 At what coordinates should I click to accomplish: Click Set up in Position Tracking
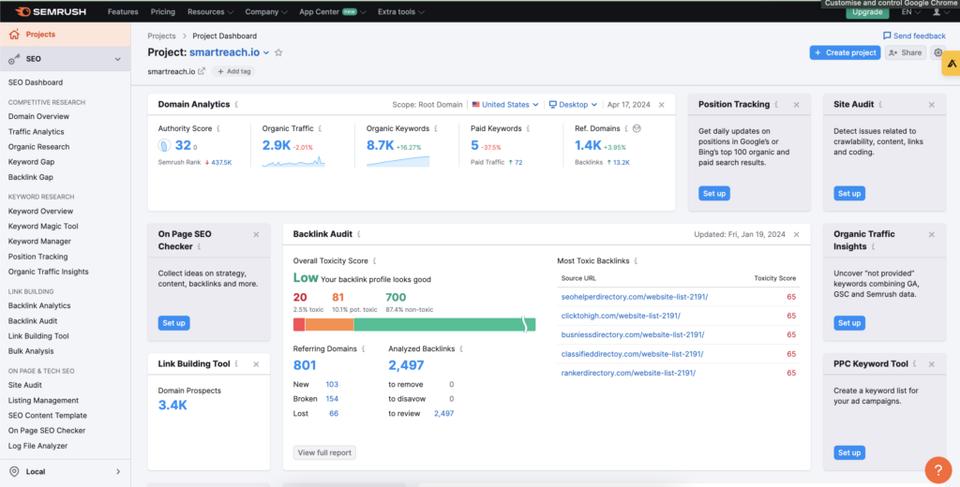[x=714, y=194]
